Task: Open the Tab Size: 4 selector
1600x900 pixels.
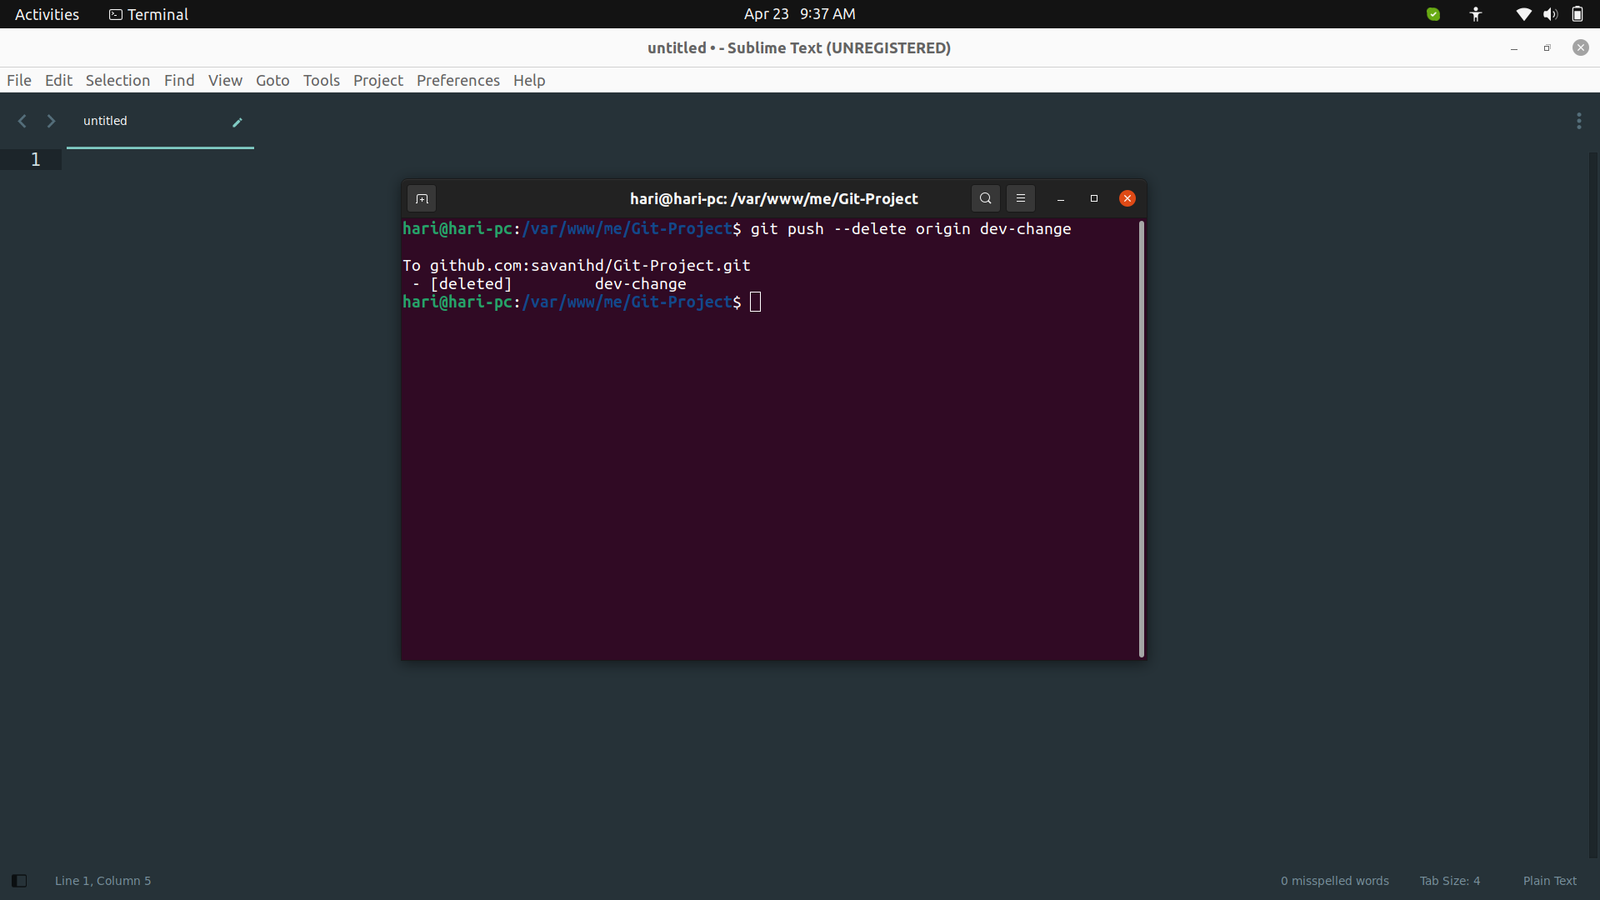Action: [1449, 881]
